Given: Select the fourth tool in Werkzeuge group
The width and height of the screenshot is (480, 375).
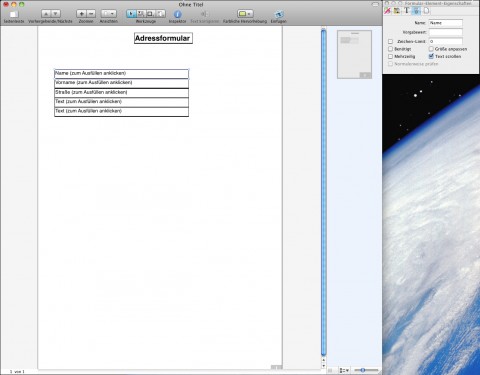Looking at the screenshot, I should pyautogui.click(x=160, y=14).
